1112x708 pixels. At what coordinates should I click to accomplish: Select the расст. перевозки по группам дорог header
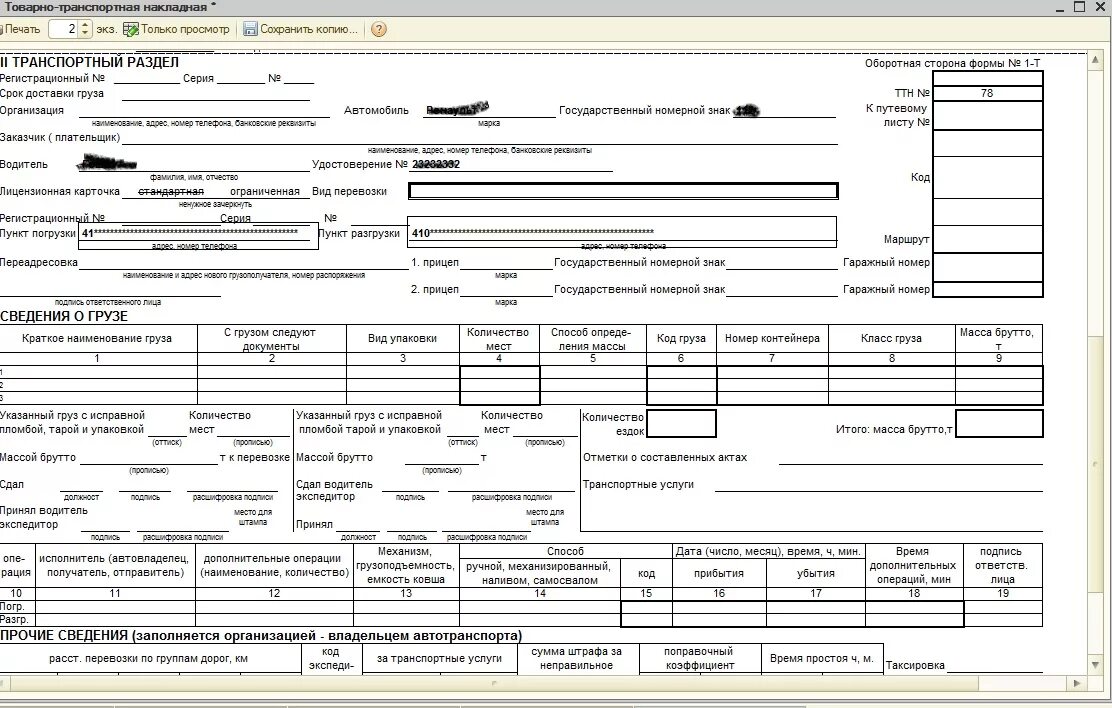(x=149, y=658)
